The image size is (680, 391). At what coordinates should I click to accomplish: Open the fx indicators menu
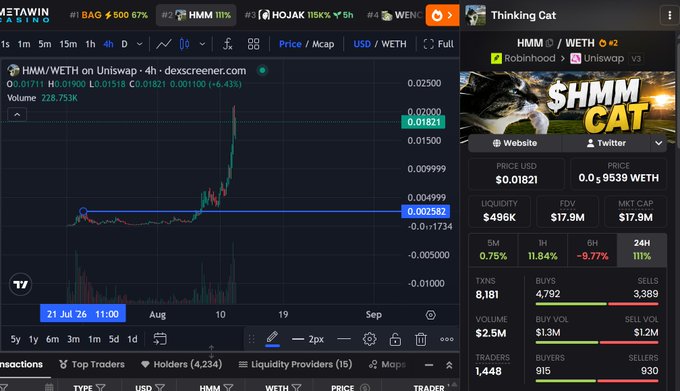(228, 44)
